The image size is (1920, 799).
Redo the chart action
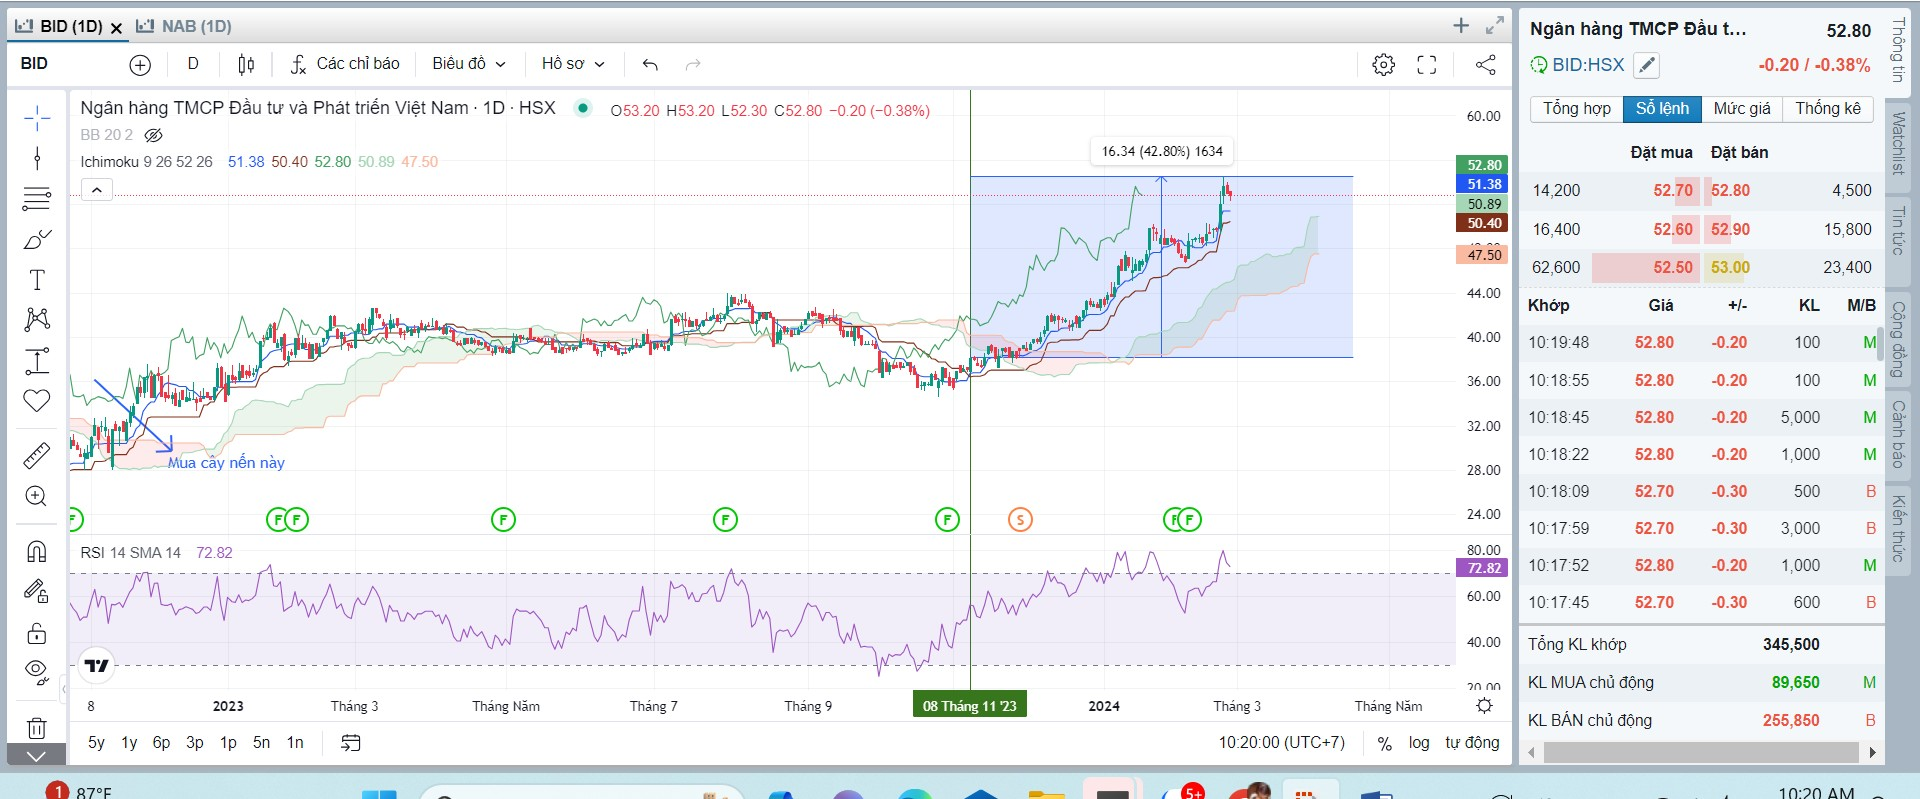click(692, 65)
